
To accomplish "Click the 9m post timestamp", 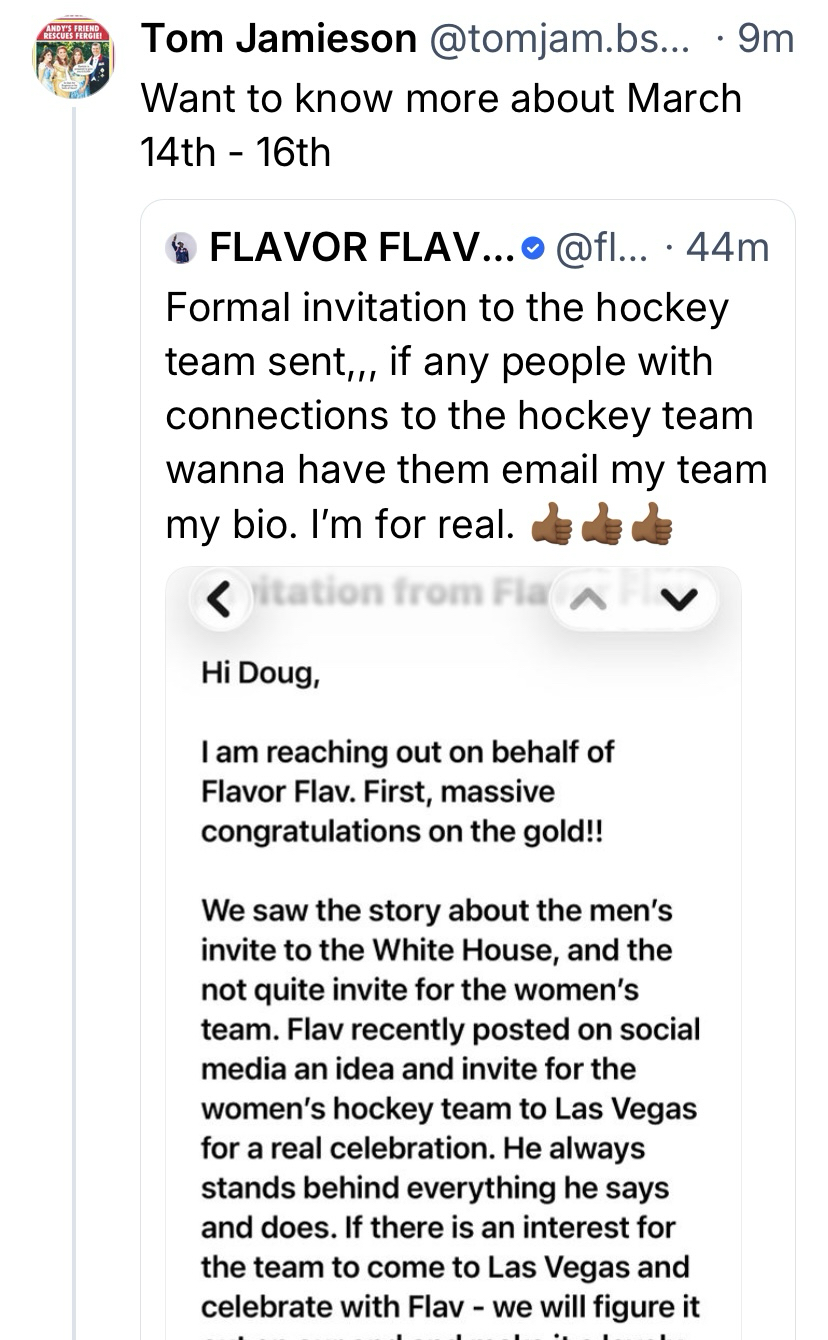I will coord(764,40).
